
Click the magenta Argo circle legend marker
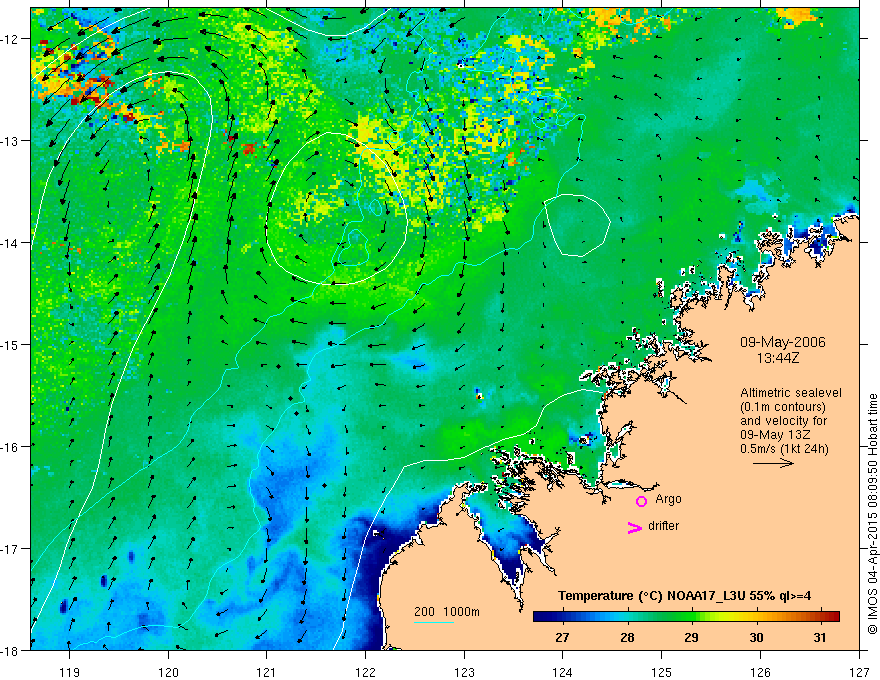point(641,501)
